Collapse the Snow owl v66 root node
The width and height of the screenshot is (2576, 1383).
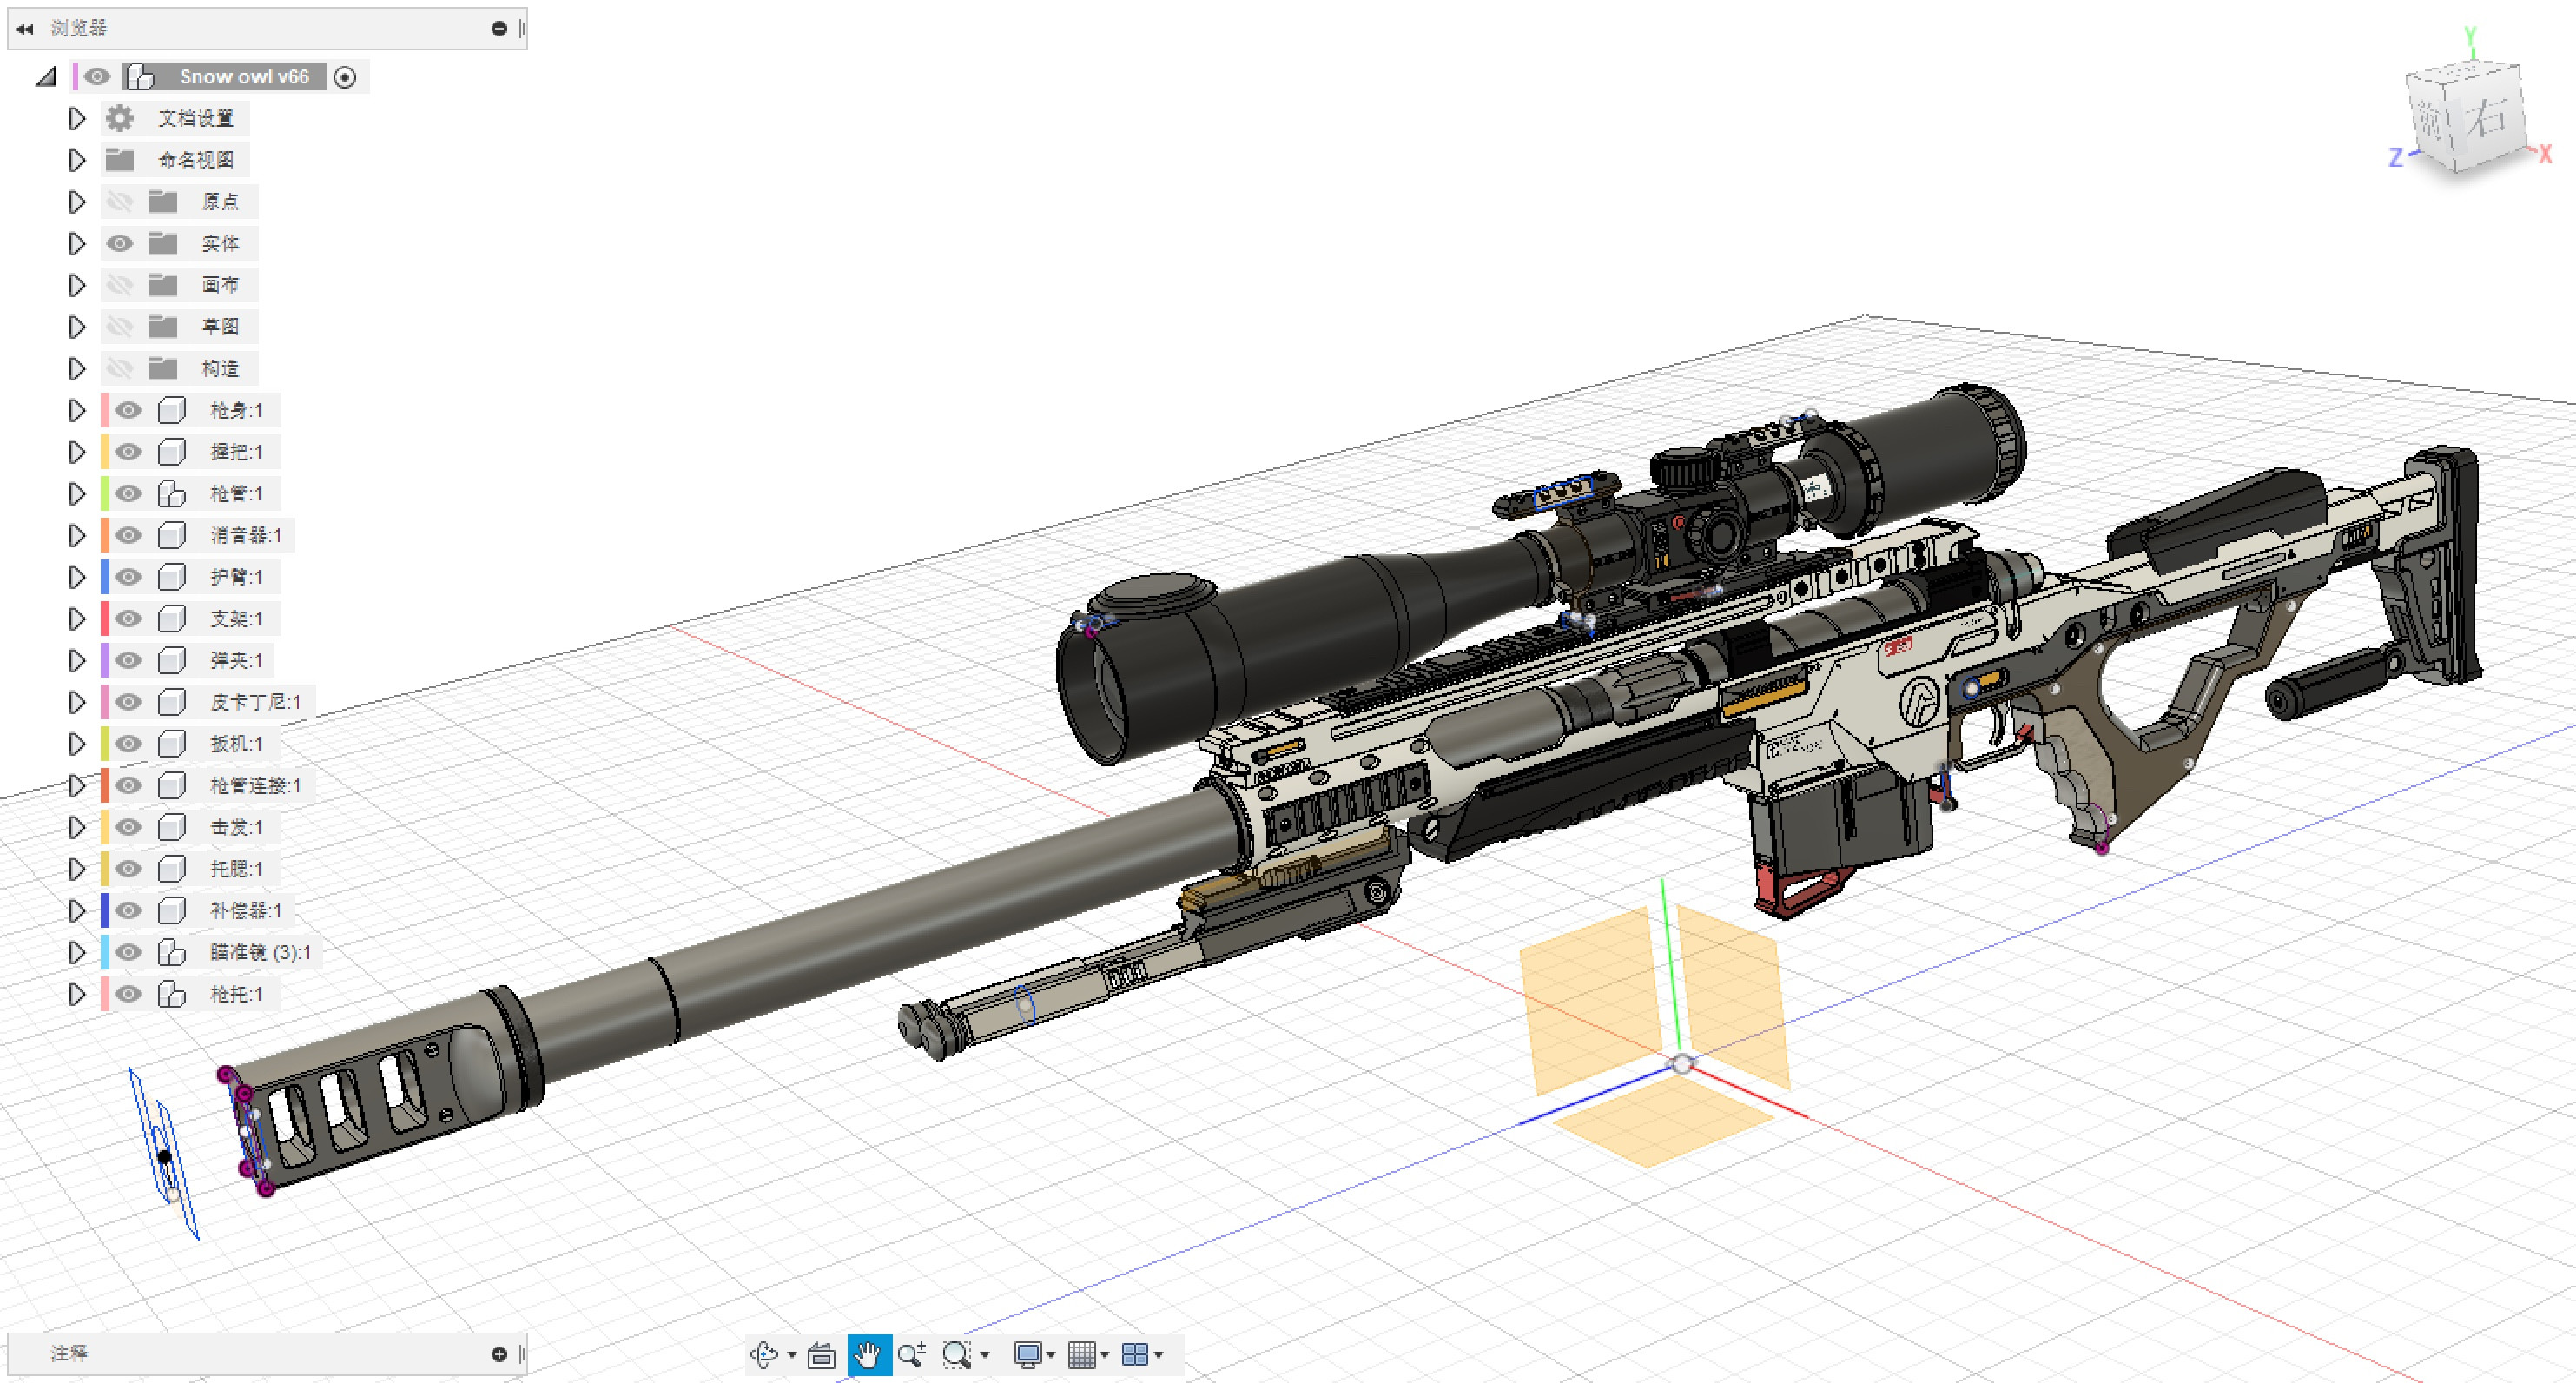pyautogui.click(x=46, y=77)
